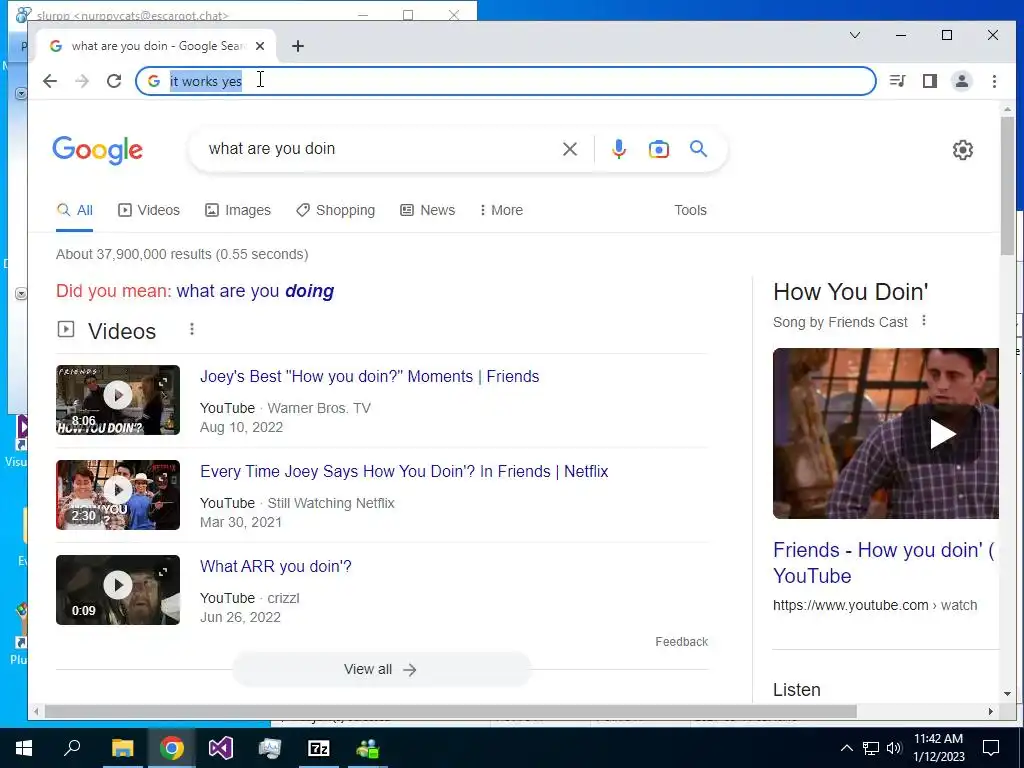Switch to Shopping results tab

pos(336,210)
